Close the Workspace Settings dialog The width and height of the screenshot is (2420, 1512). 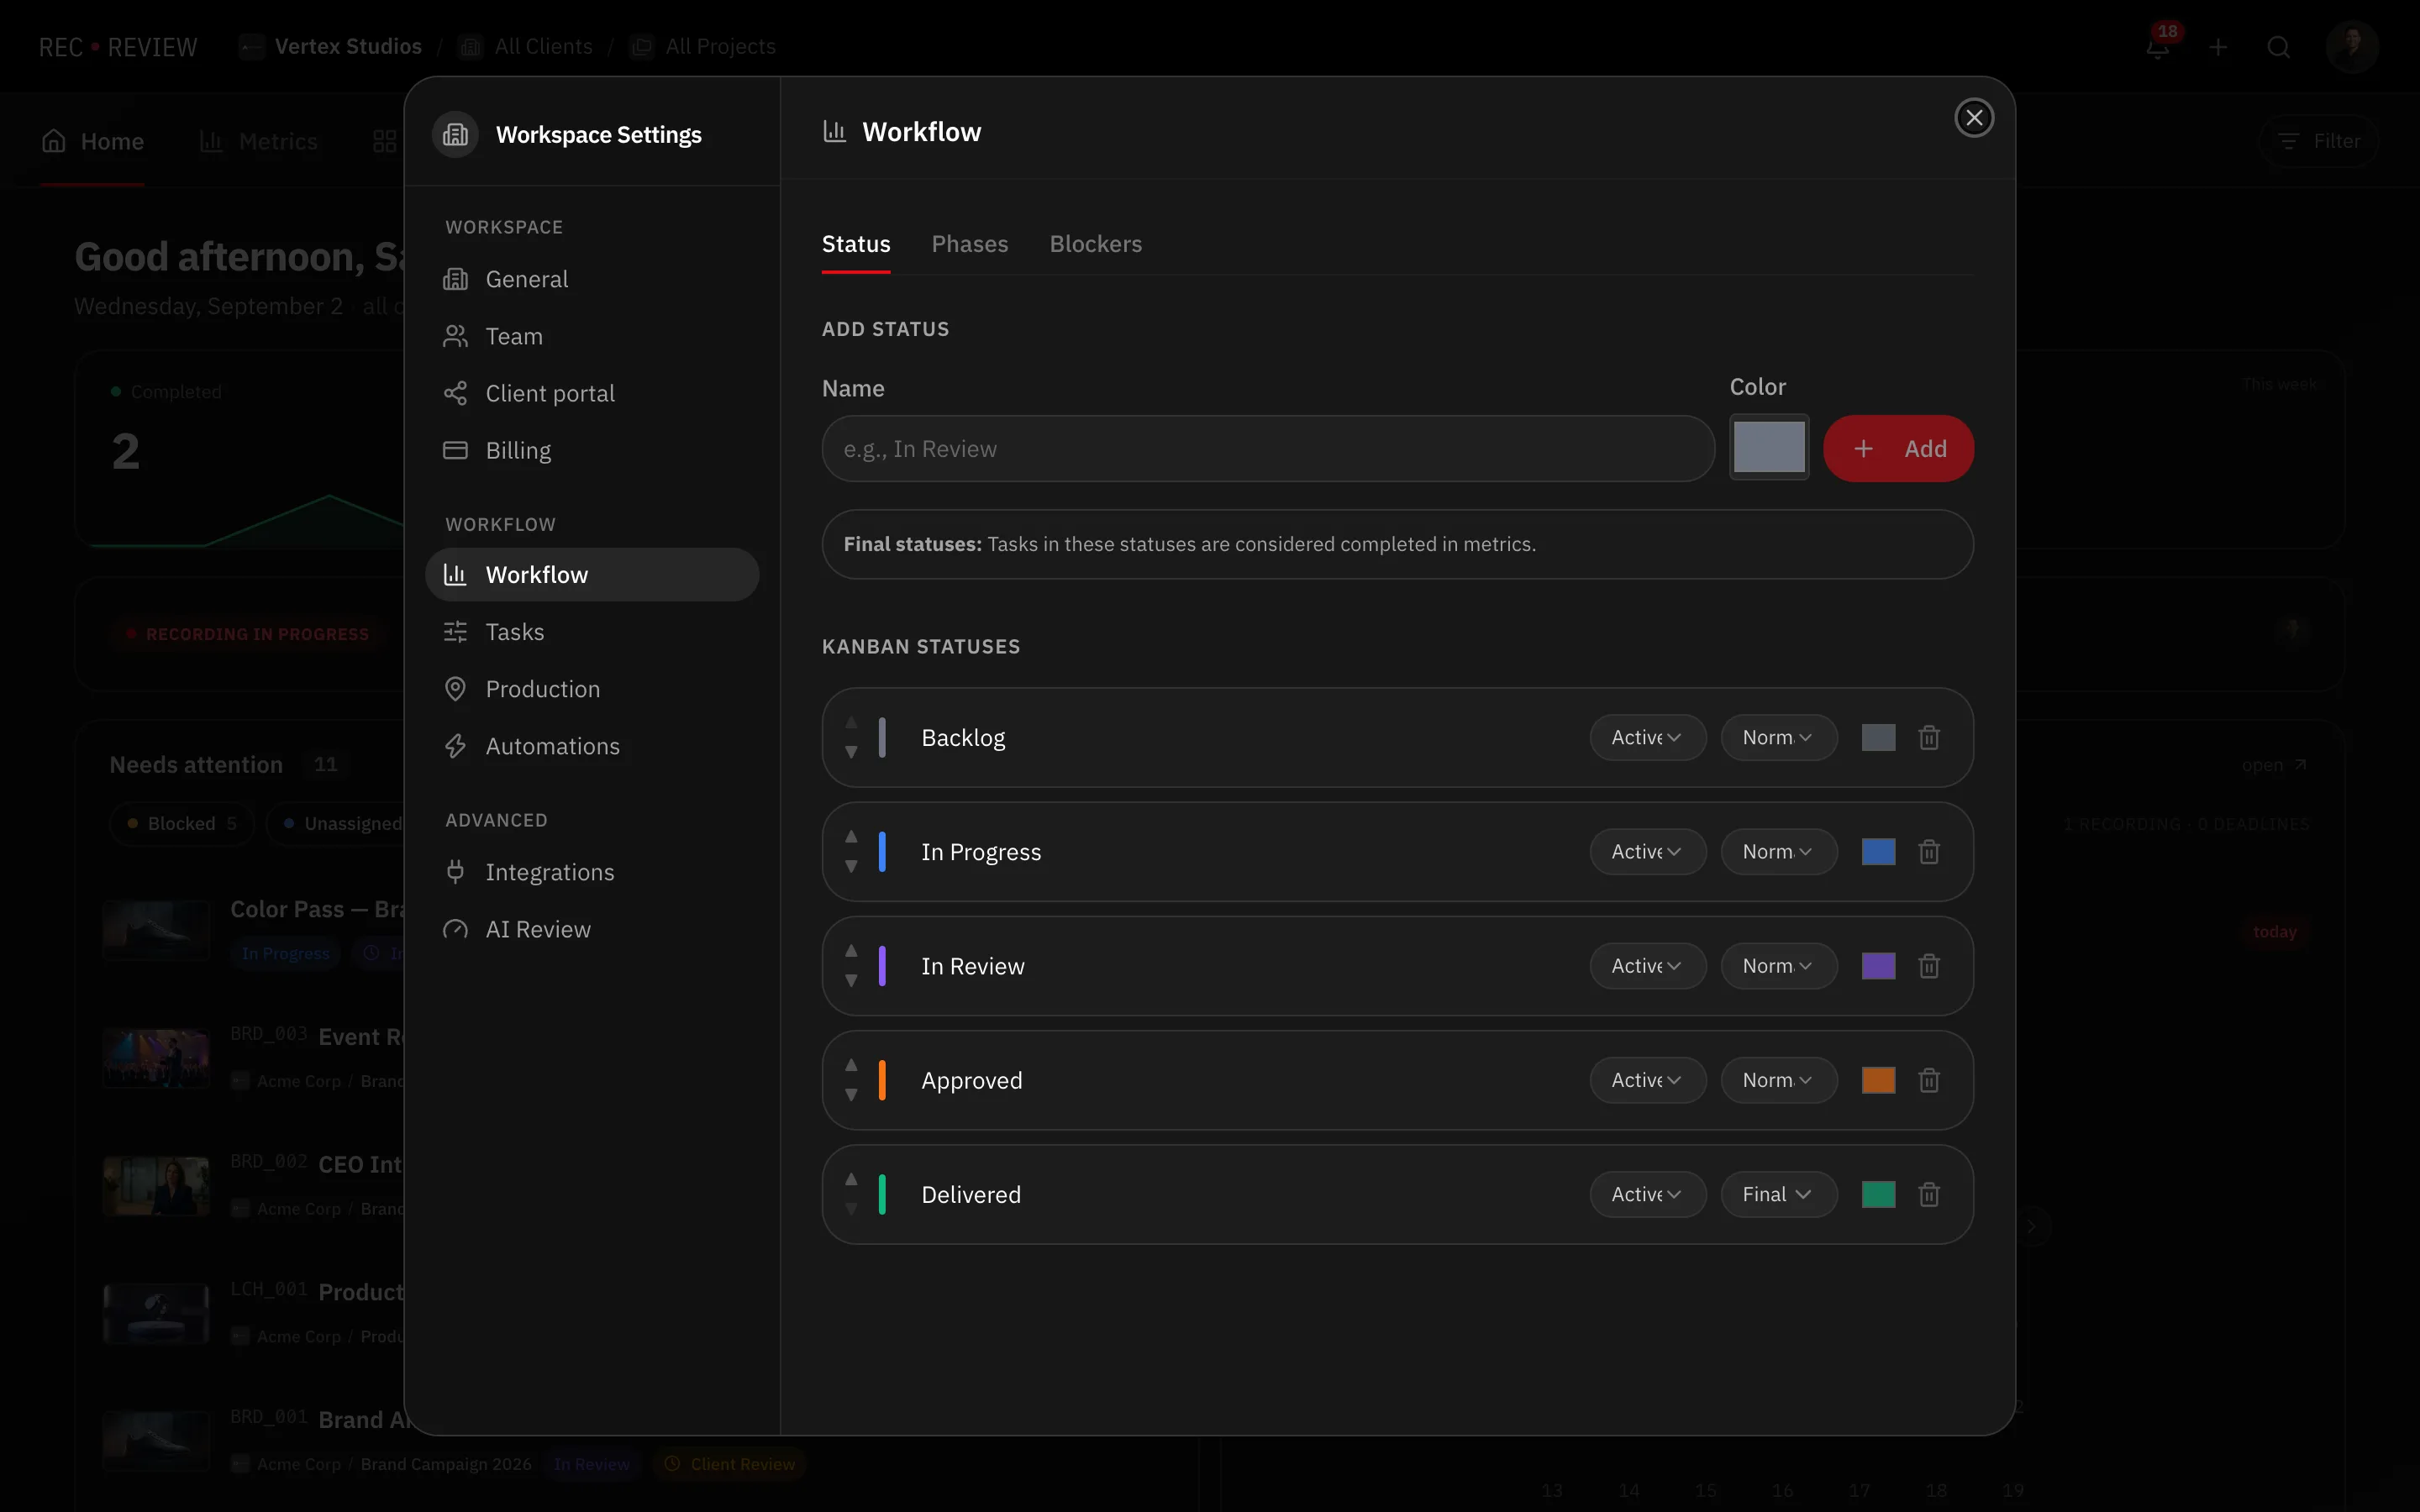(1974, 118)
